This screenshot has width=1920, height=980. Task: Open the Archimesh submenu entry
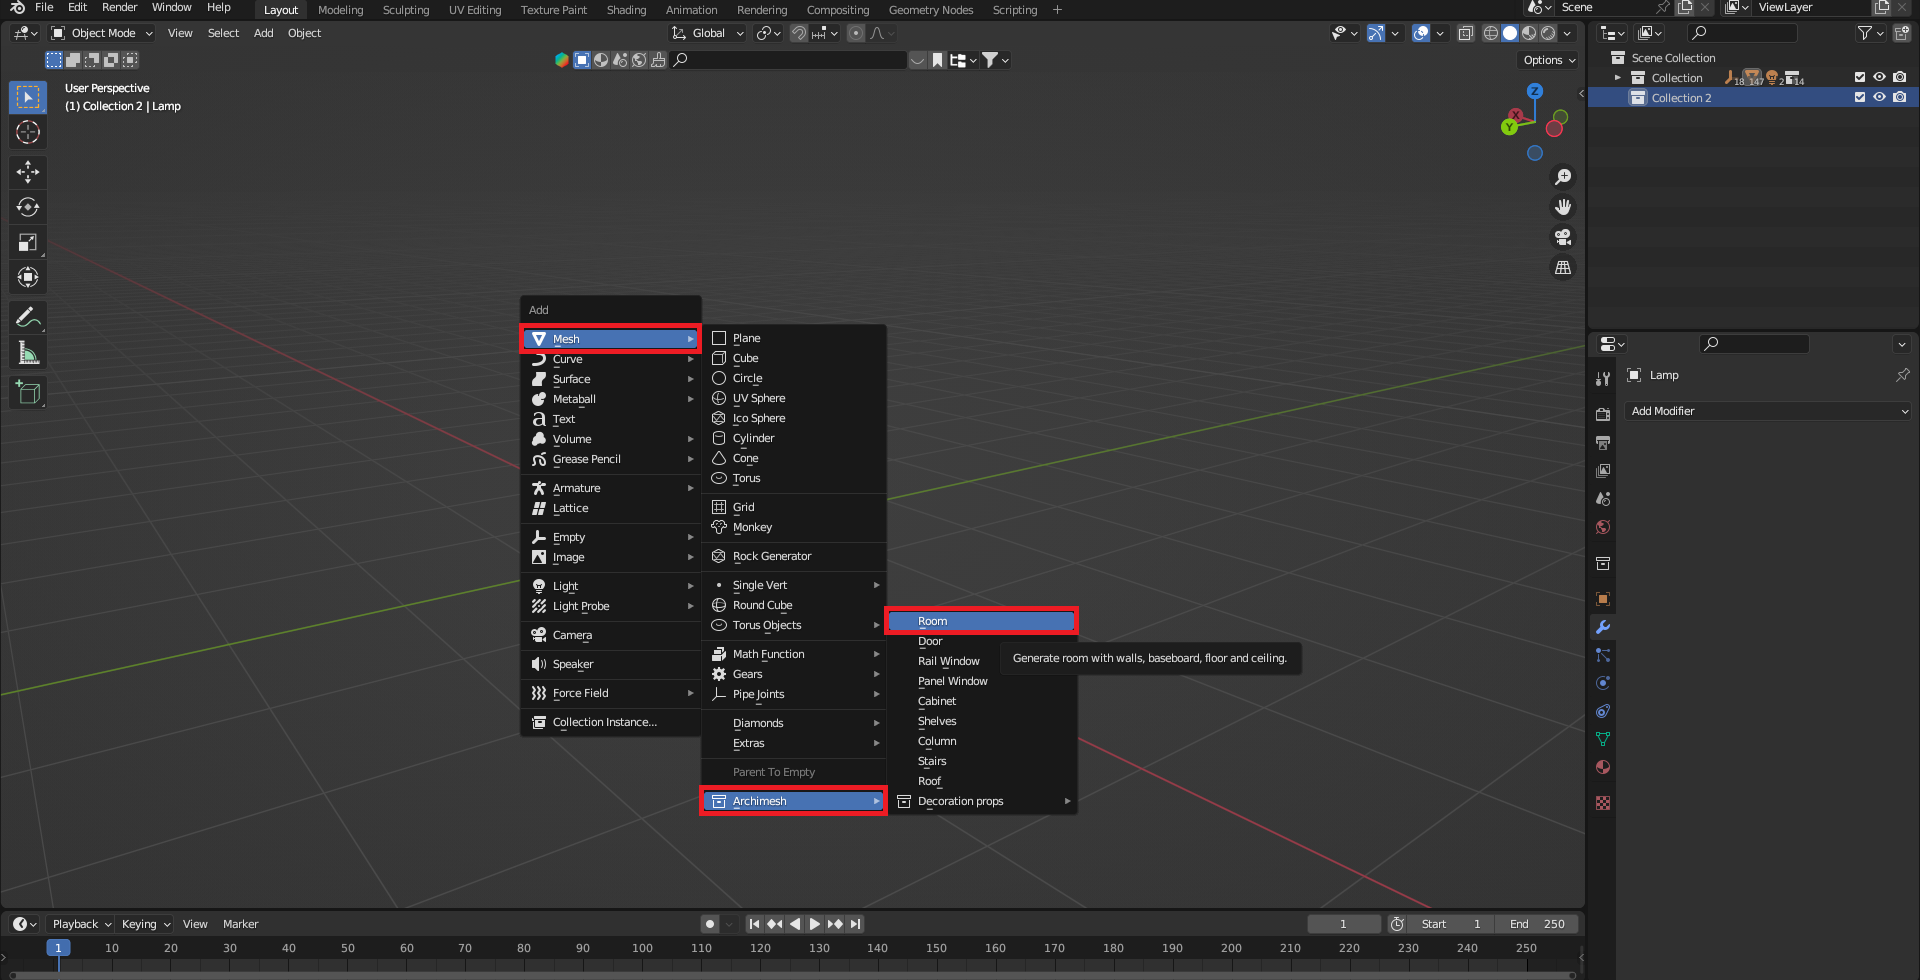(794, 801)
